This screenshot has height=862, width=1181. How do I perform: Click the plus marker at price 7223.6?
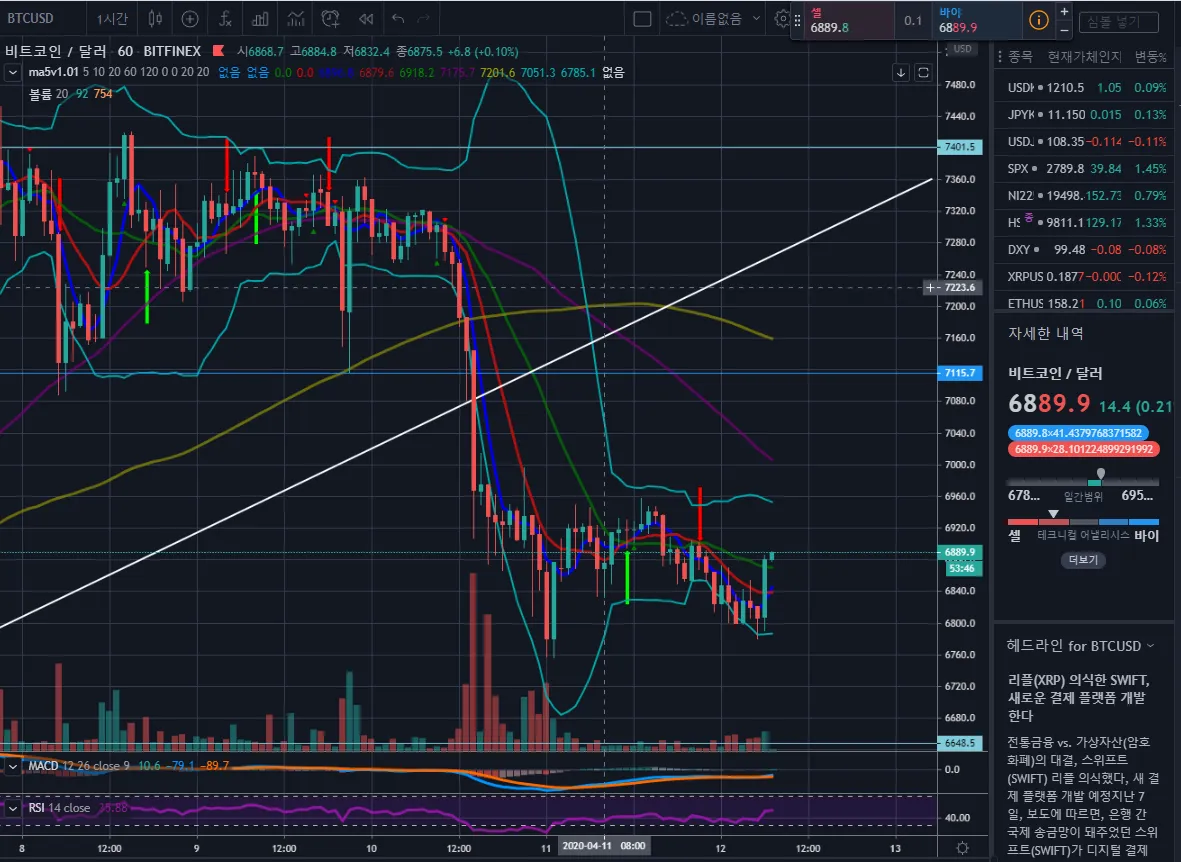click(931, 287)
